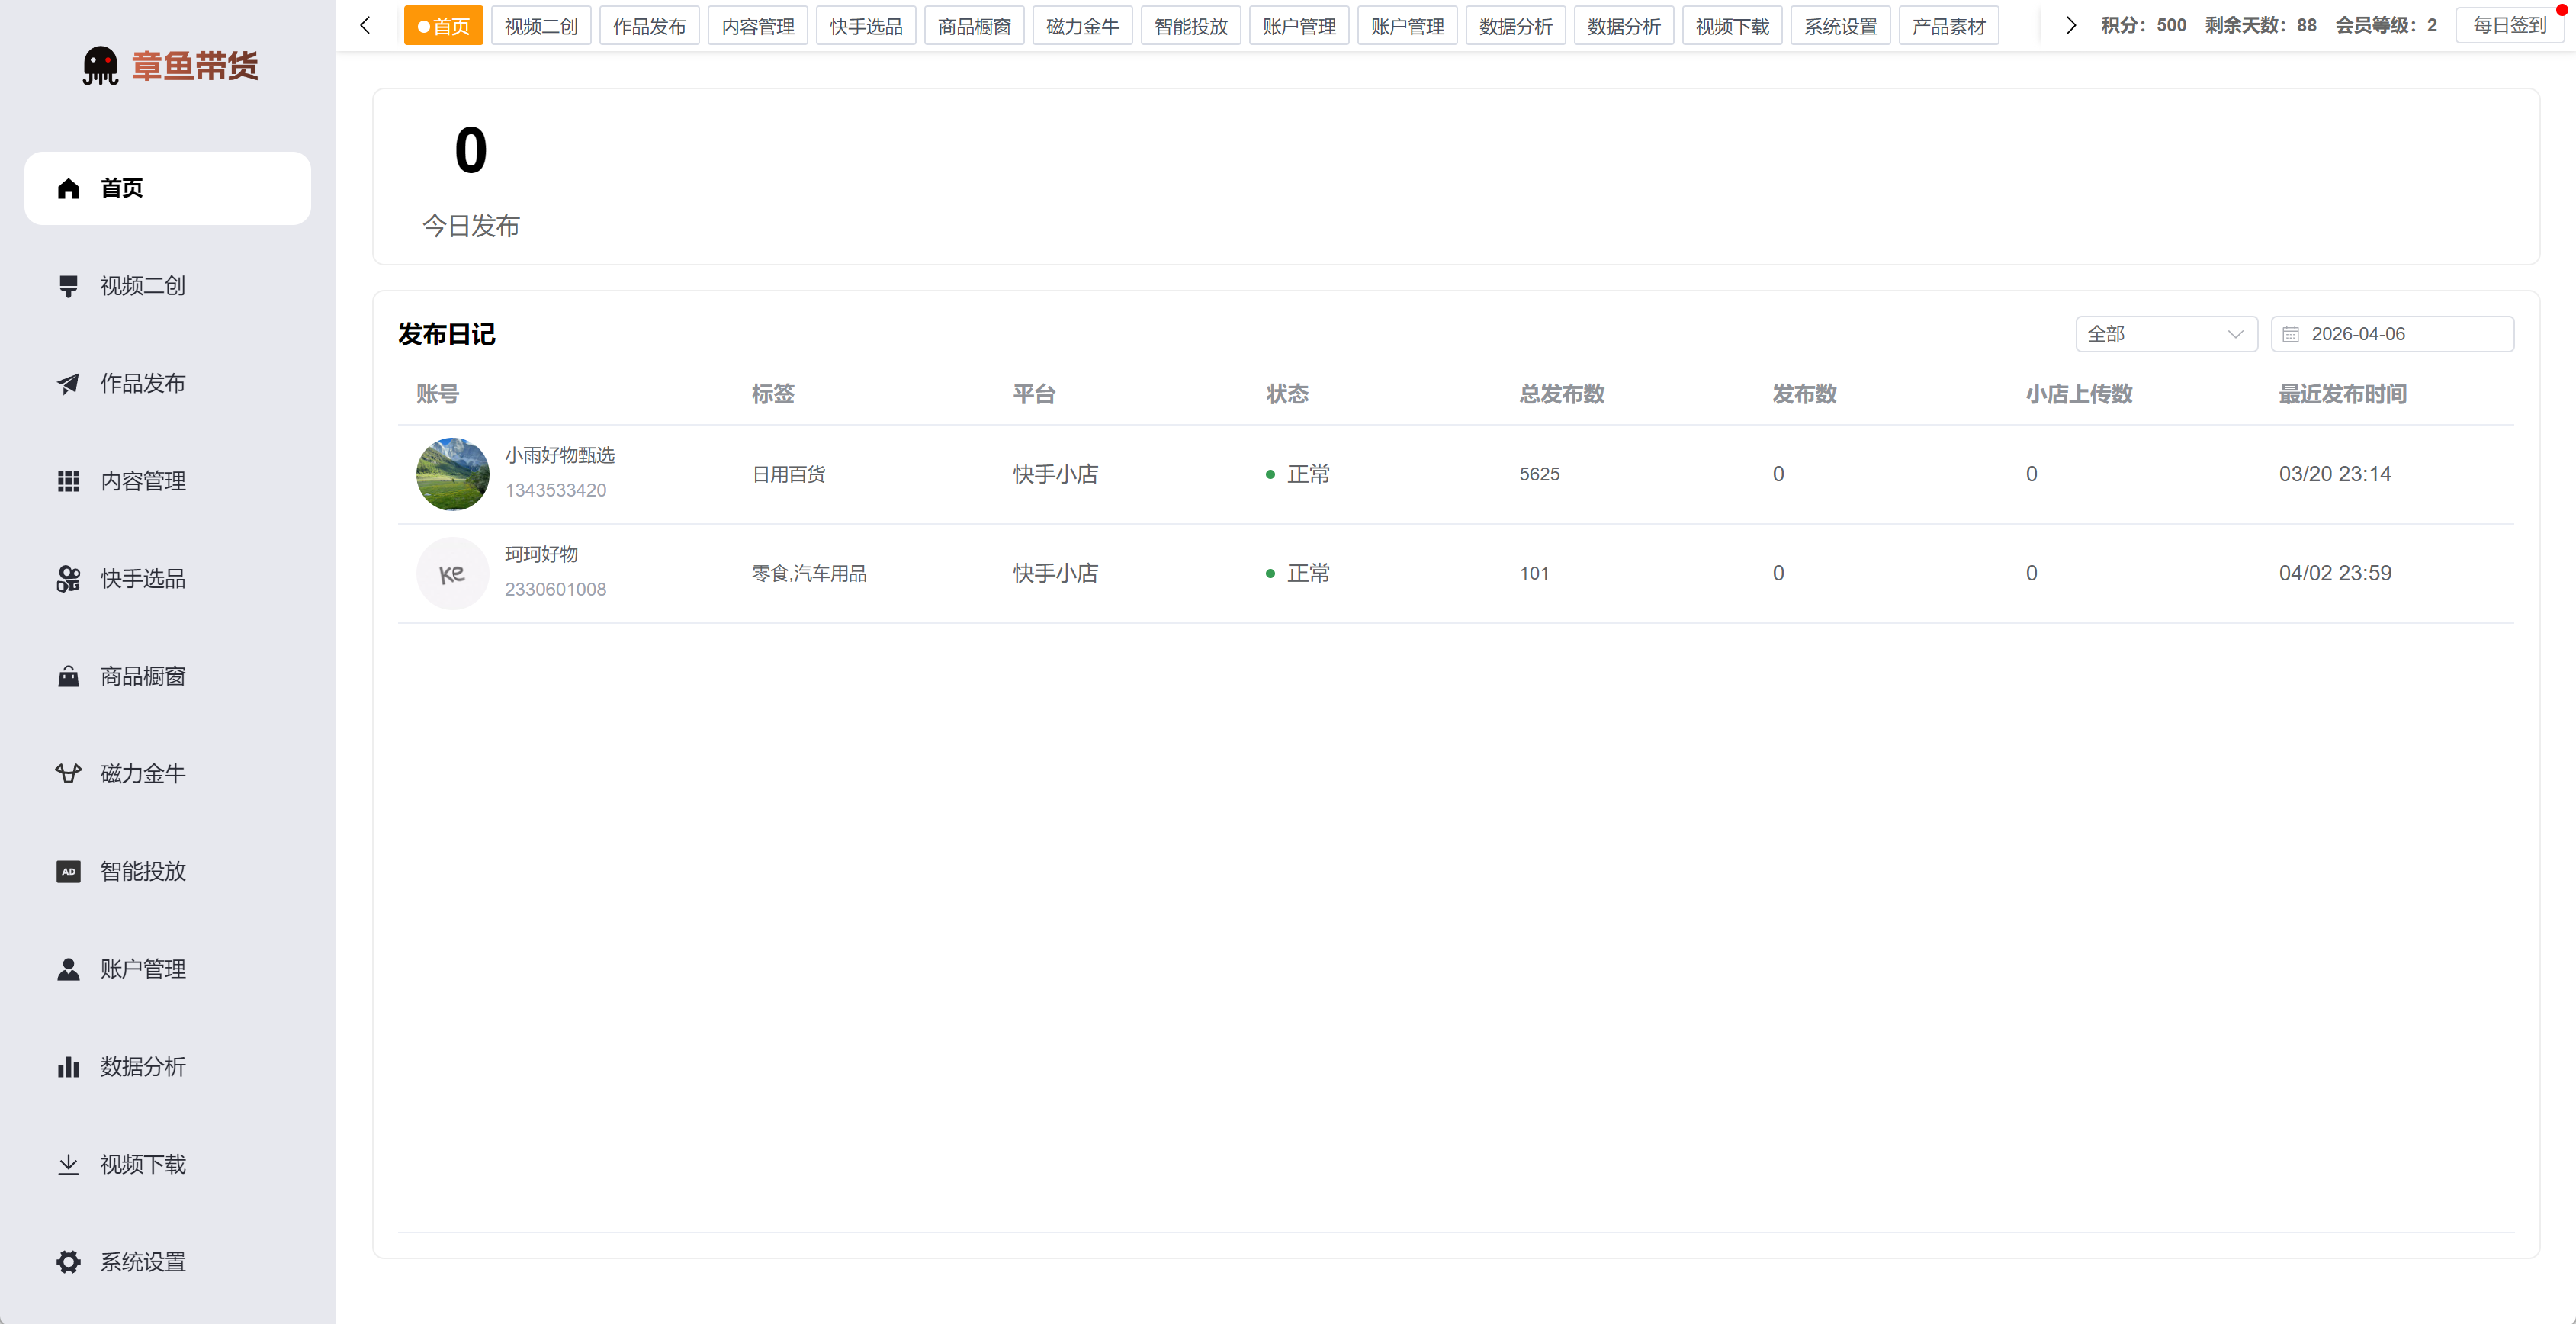Switch to the 快手选品 tab at top
2576x1324 pixels.
pyautogui.click(x=866, y=26)
